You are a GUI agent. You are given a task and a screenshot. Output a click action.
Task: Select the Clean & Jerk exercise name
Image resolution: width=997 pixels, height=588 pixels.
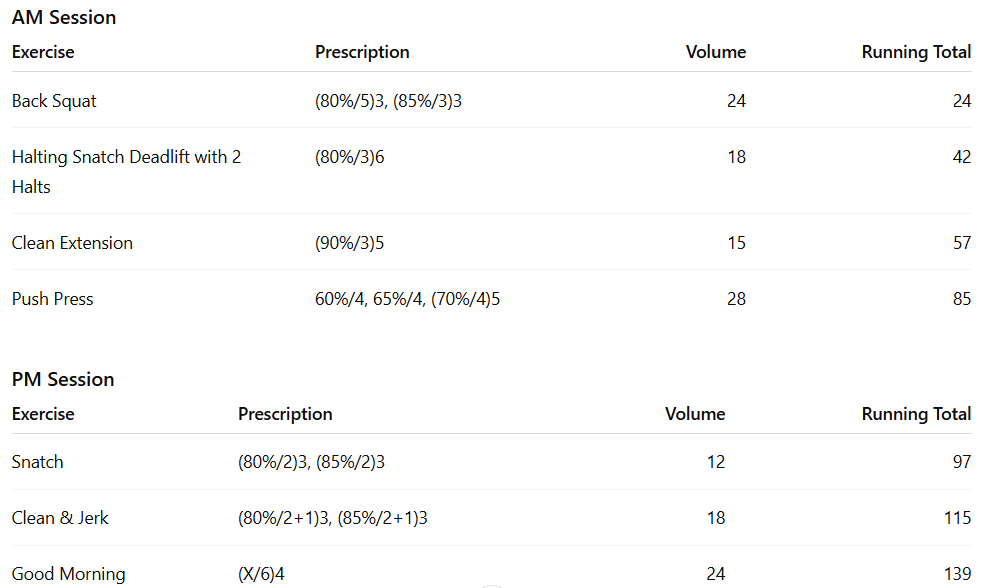click(60, 518)
